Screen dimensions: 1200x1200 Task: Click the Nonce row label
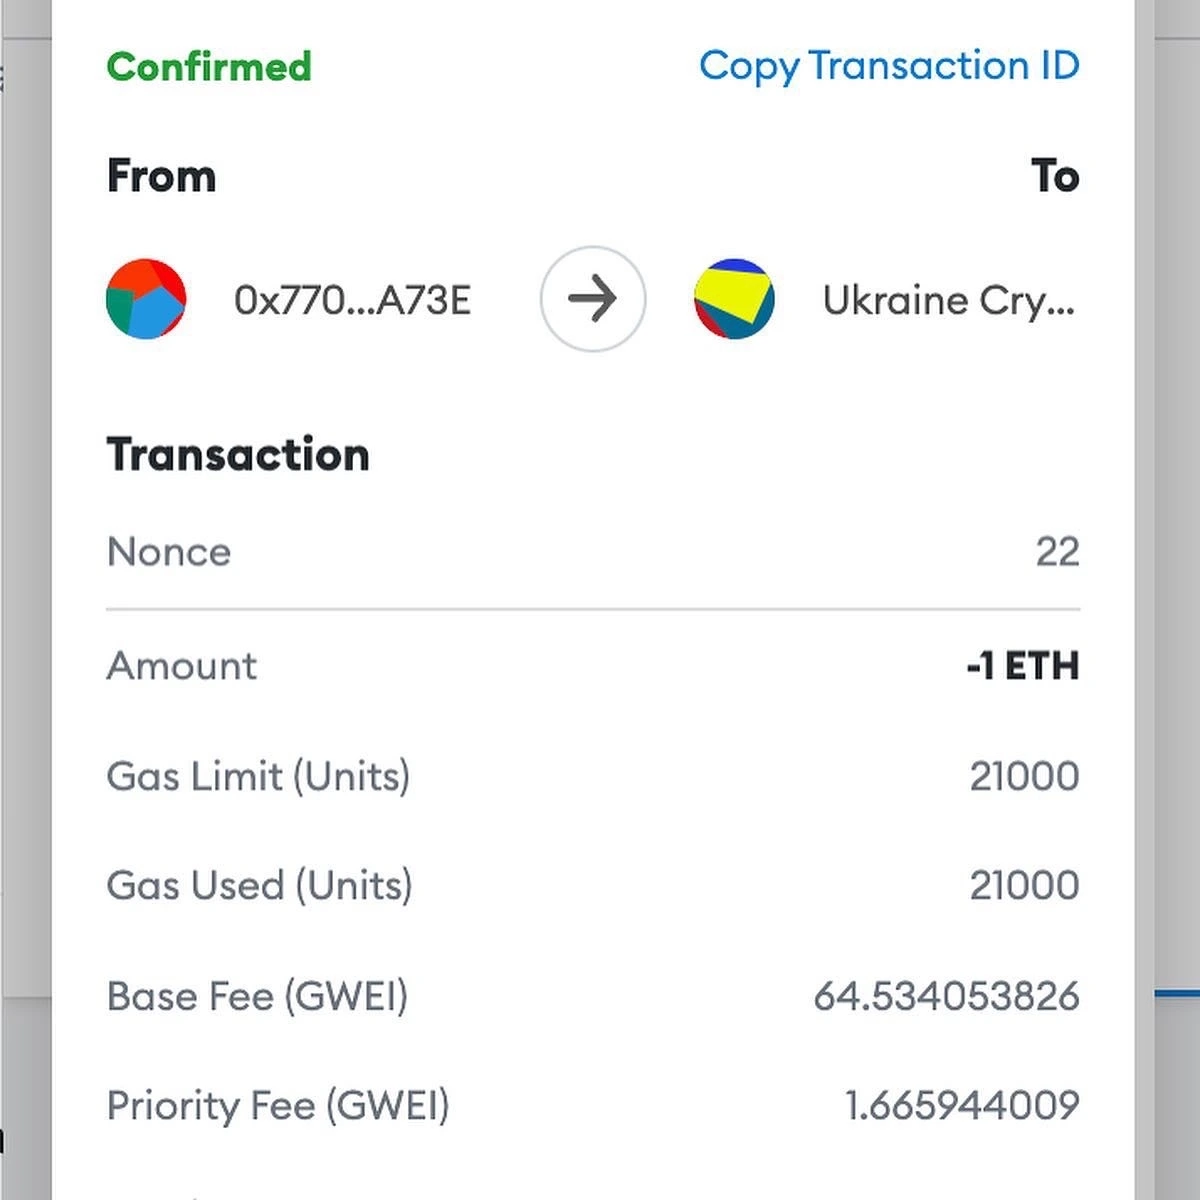[x=169, y=552]
